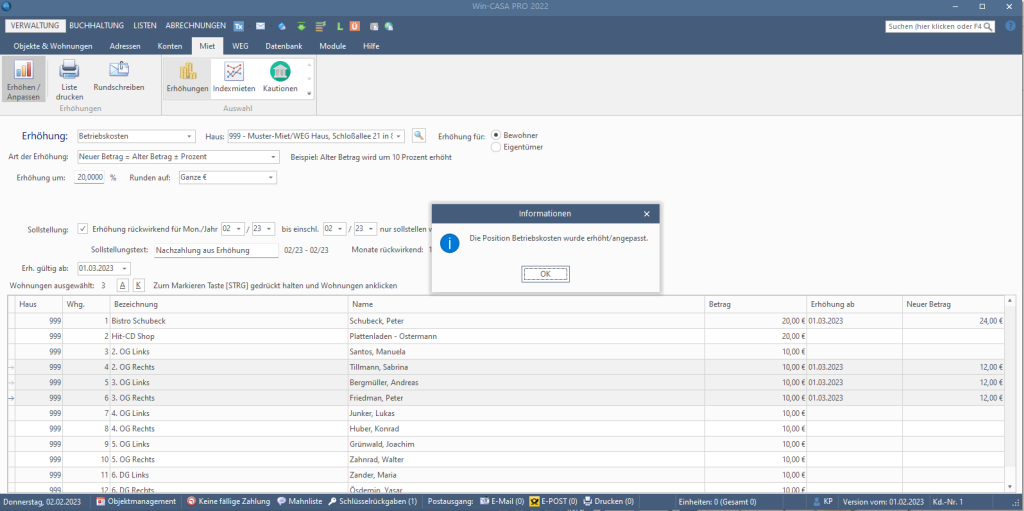Open Mahnliste from the status bar
Screen dimensions: 1024x511
point(300,501)
